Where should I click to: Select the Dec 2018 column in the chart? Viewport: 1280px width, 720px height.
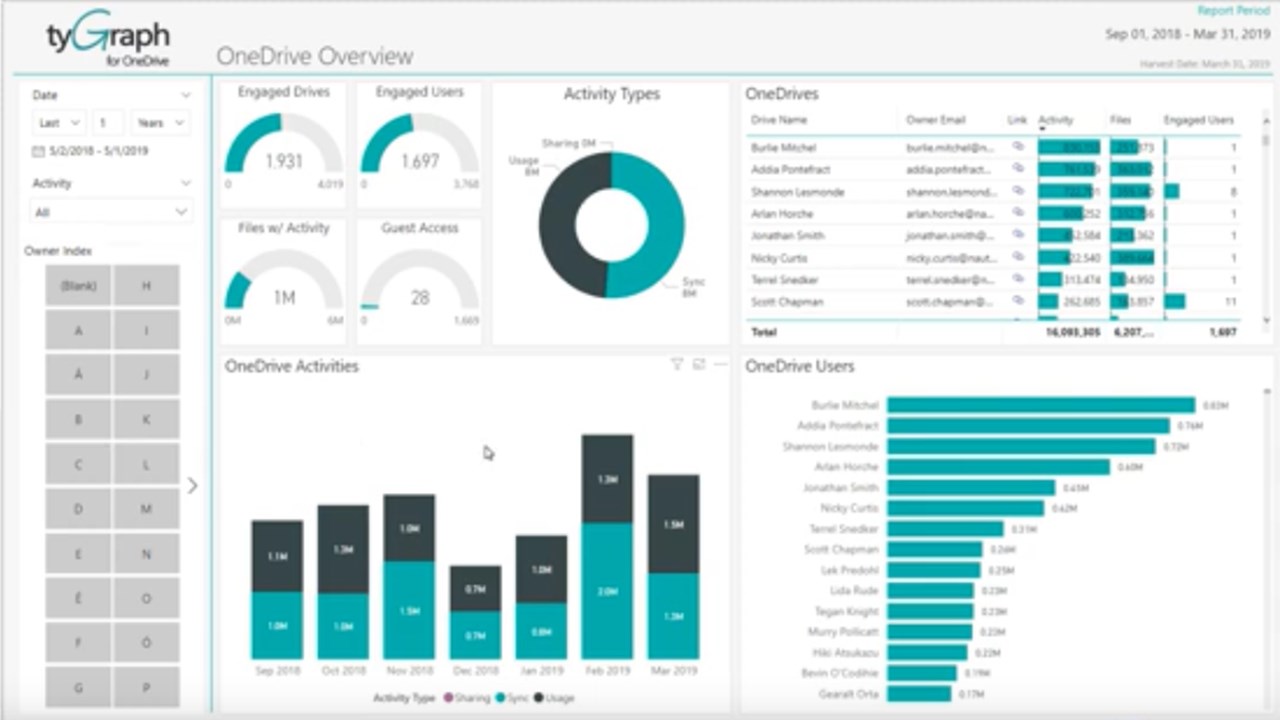pos(475,613)
